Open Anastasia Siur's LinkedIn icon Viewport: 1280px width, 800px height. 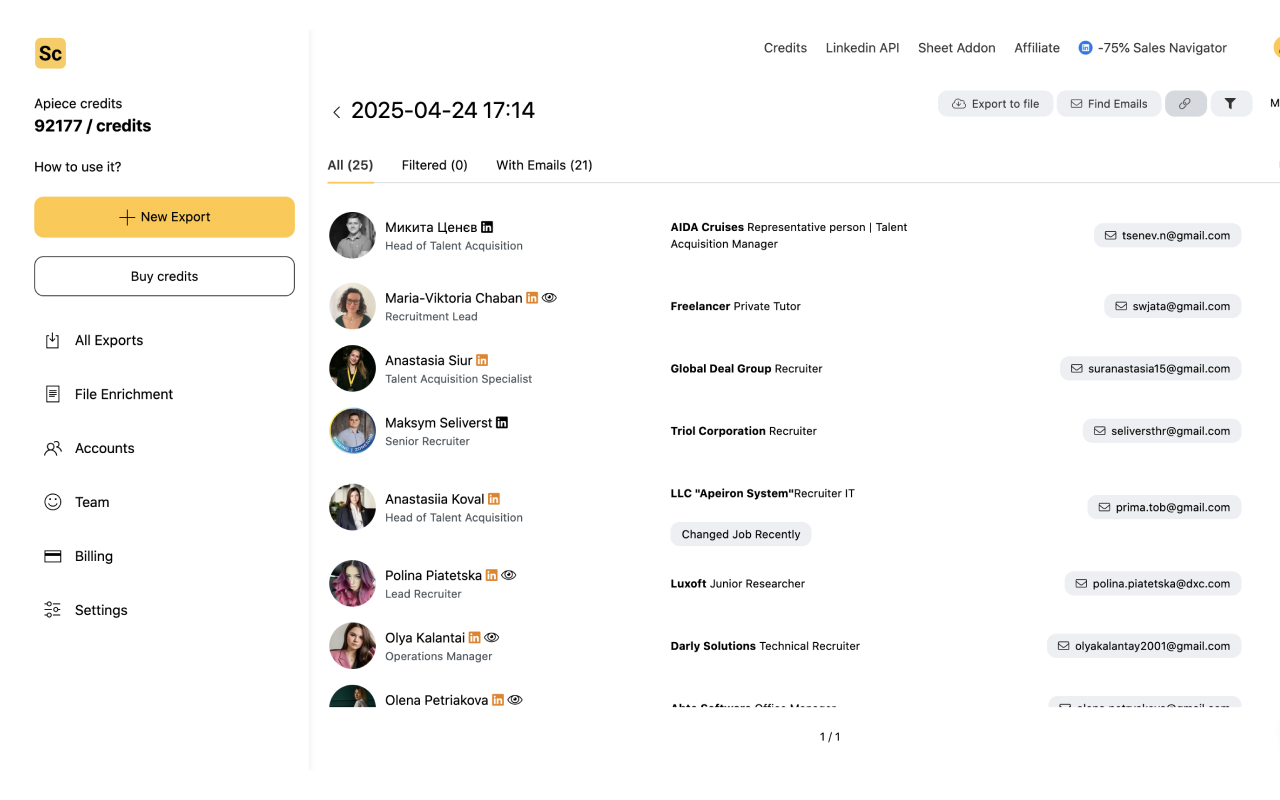[482, 360]
